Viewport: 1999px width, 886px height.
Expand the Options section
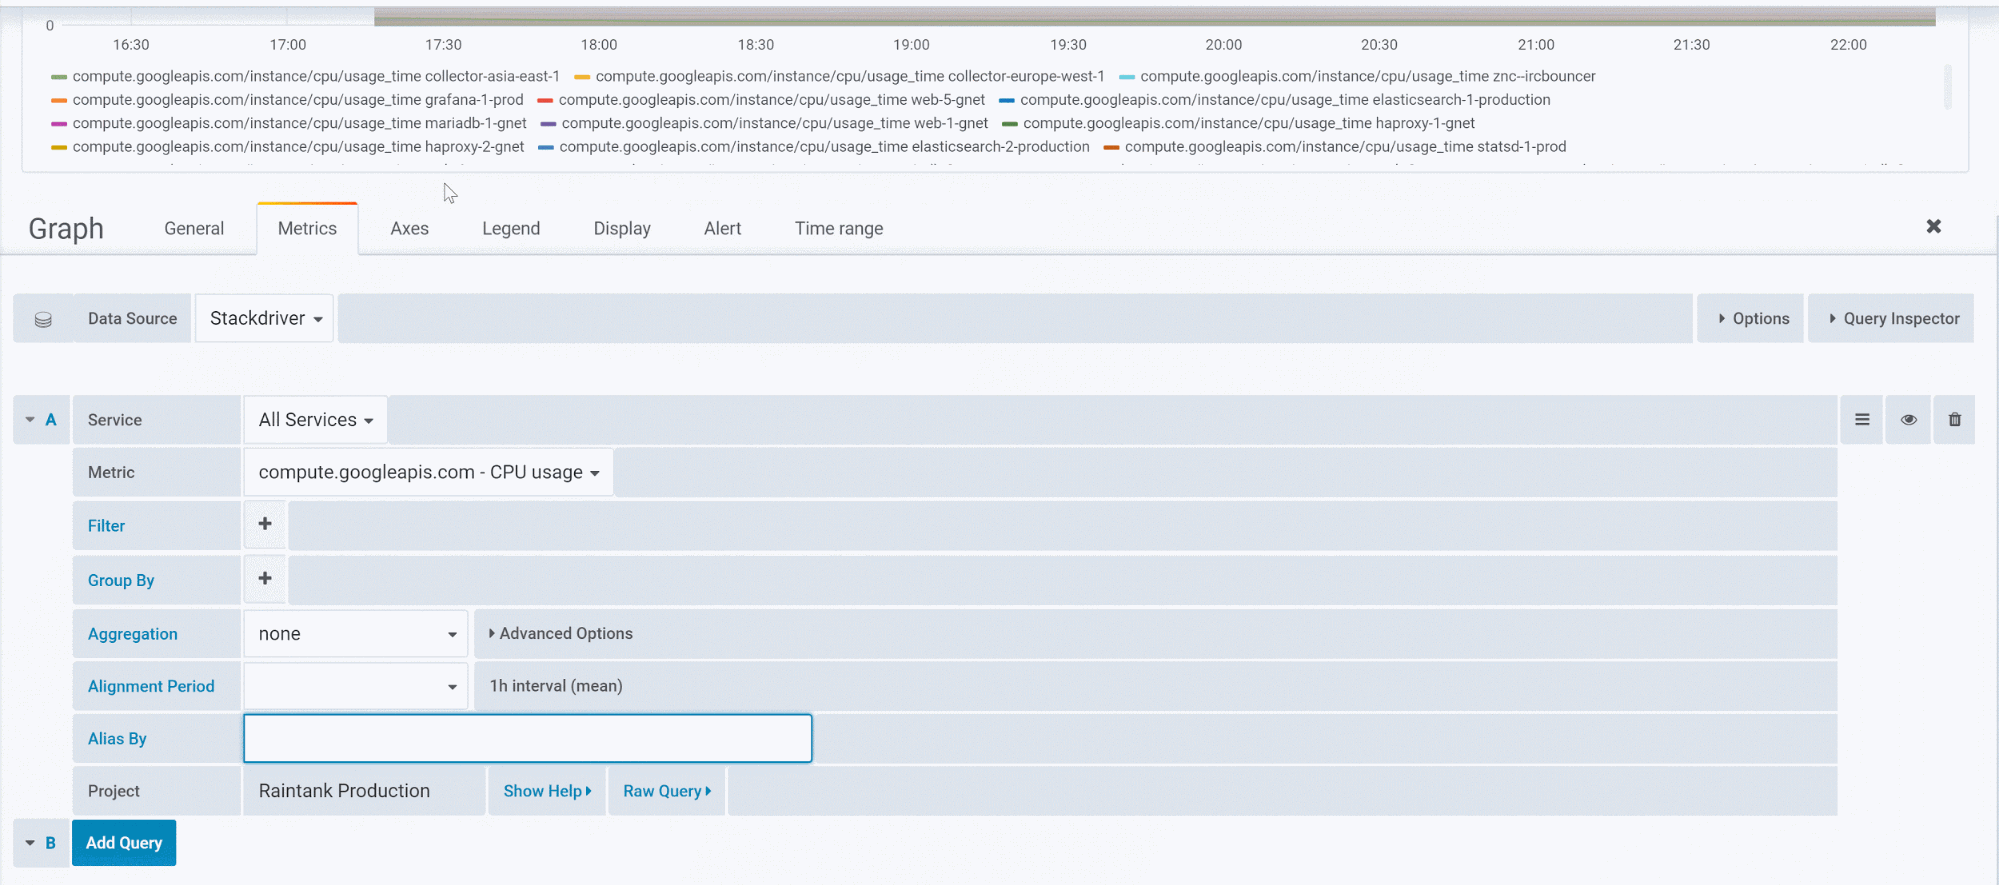point(1752,318)
